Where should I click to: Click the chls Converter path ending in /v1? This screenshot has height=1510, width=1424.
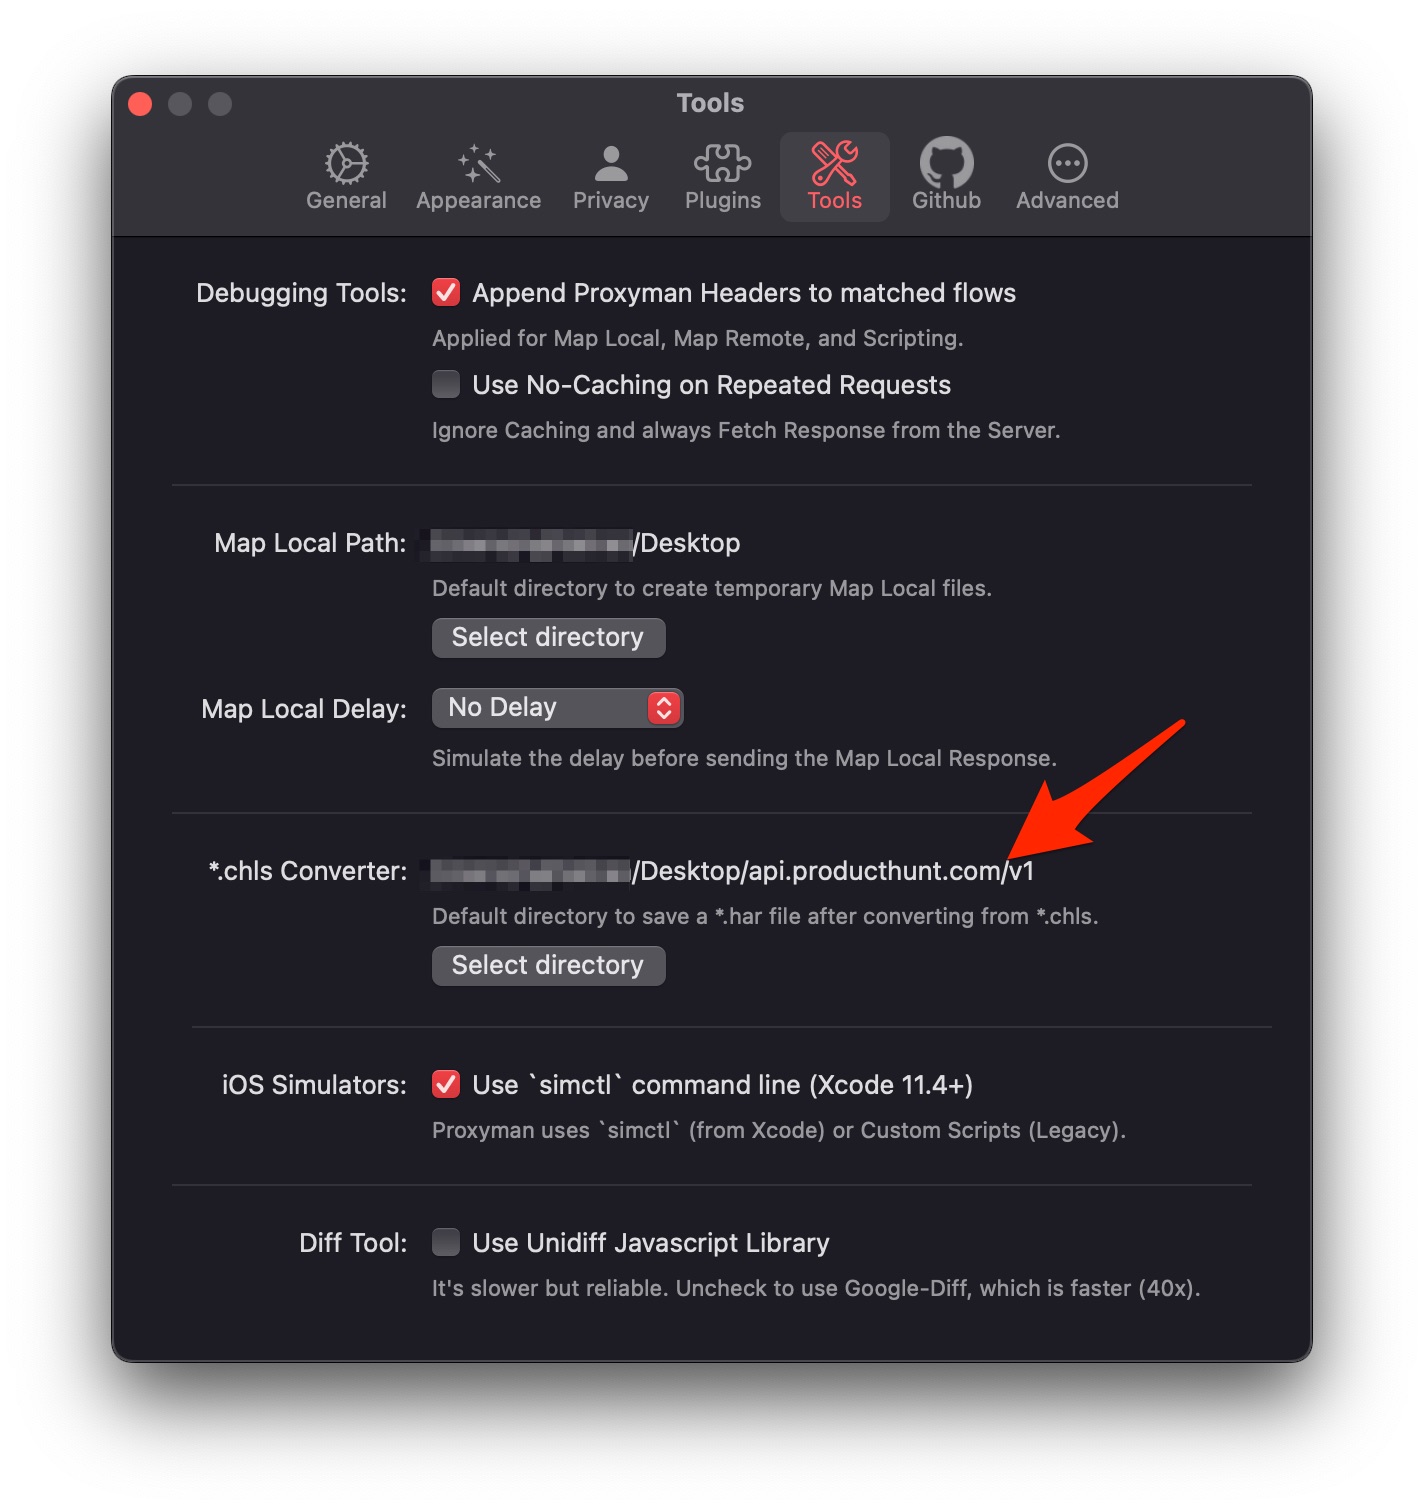(731, 871)
